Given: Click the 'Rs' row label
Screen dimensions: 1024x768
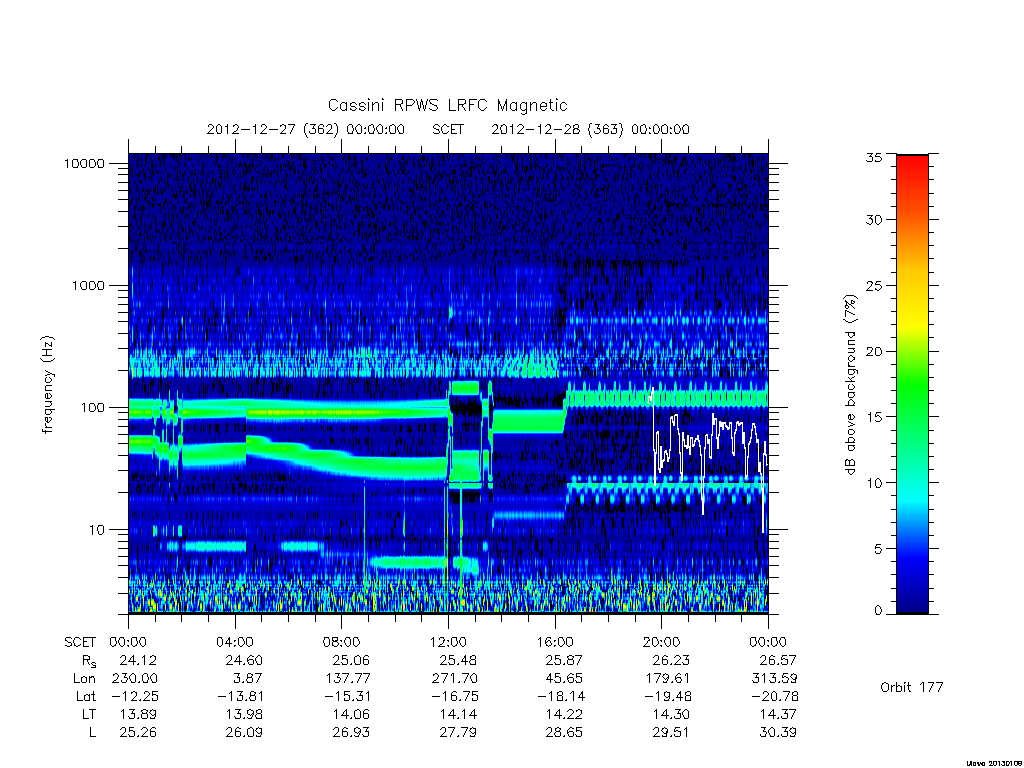Looking at the screenshot, I should tap(89, 662).
